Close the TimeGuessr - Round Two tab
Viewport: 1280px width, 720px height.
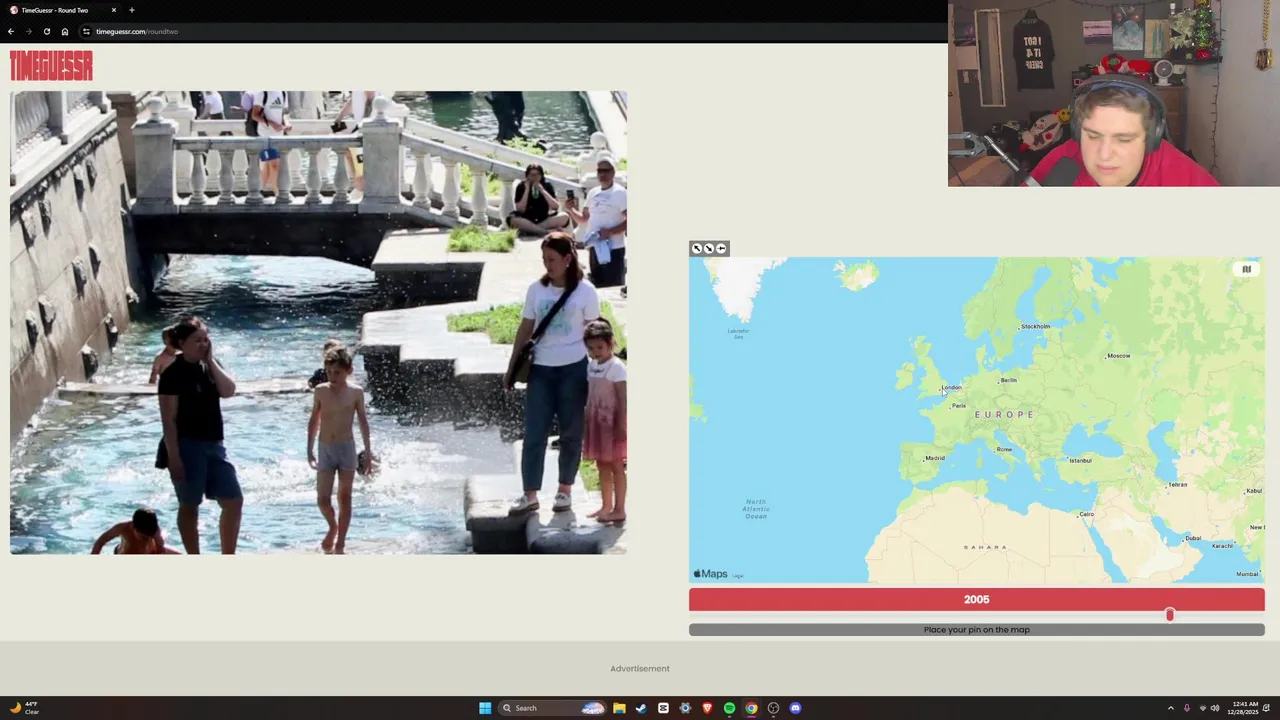114,10
